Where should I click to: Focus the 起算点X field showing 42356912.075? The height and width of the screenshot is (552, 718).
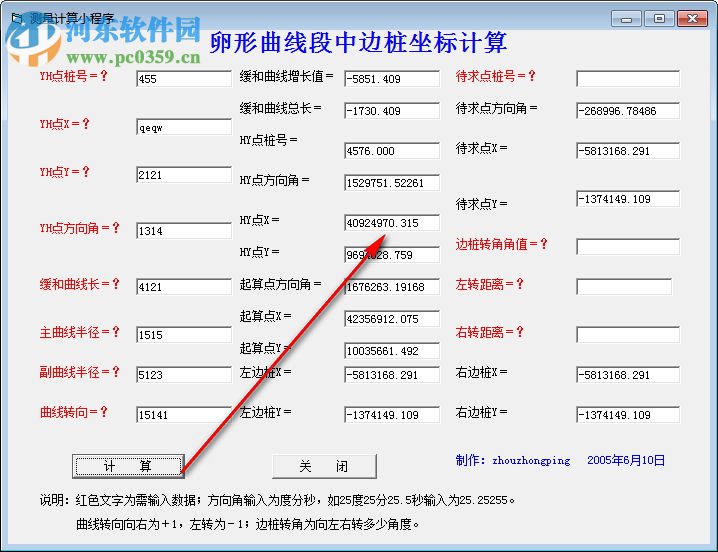(392, 318)
